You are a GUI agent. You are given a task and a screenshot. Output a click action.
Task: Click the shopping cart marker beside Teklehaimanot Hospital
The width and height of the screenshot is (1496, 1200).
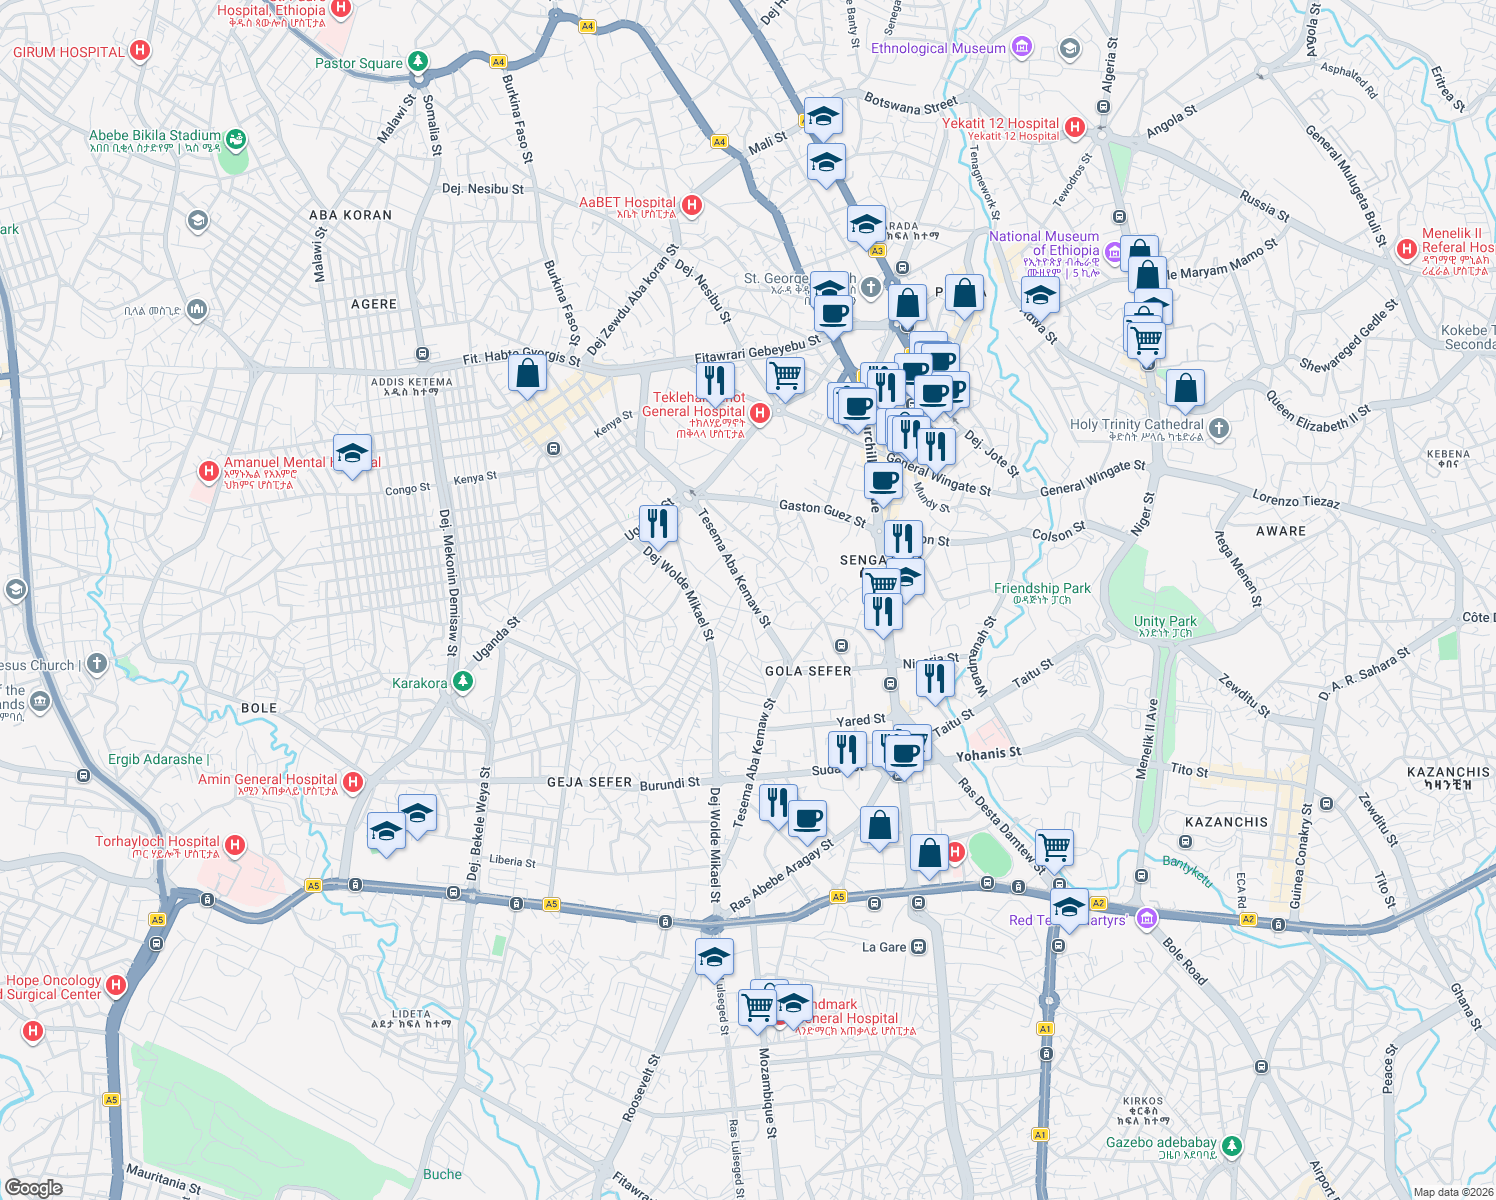click(786, 377)
